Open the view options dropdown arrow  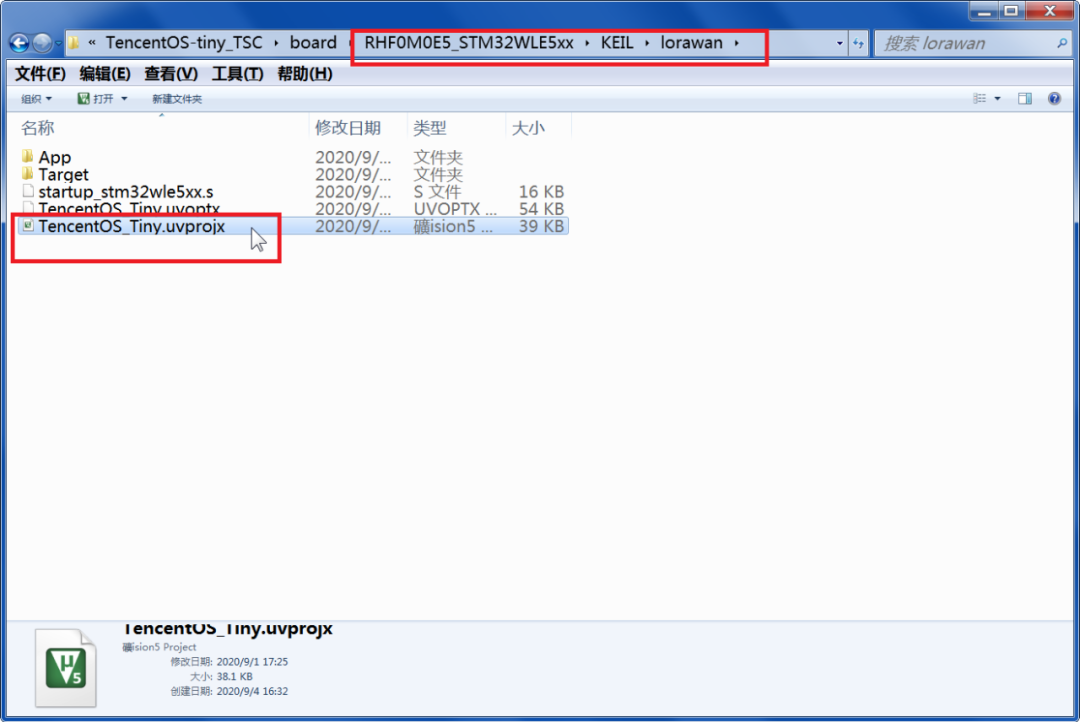(x=997, y=99)
